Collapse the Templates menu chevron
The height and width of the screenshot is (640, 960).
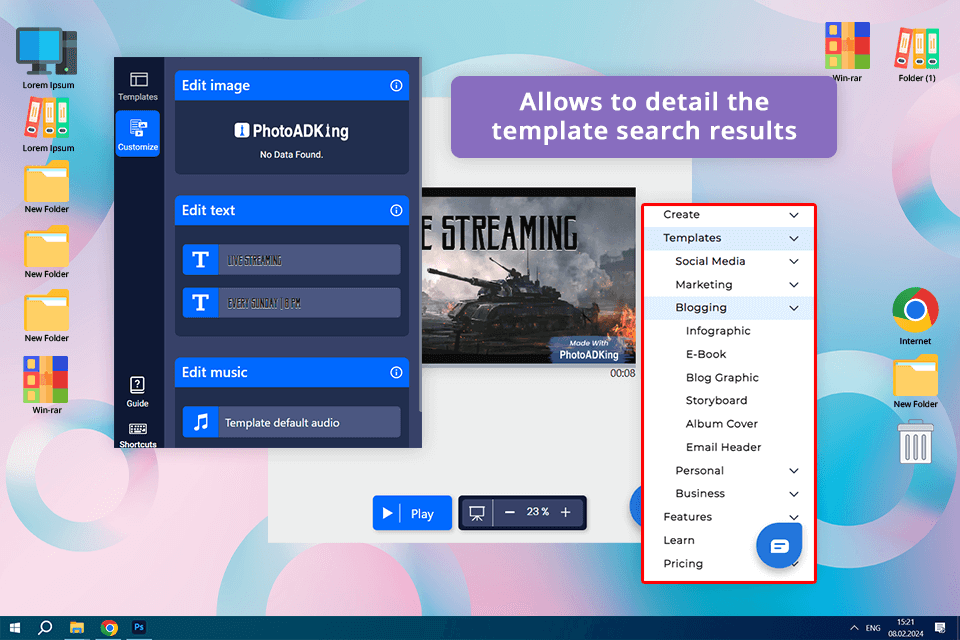tap(793, 238)
